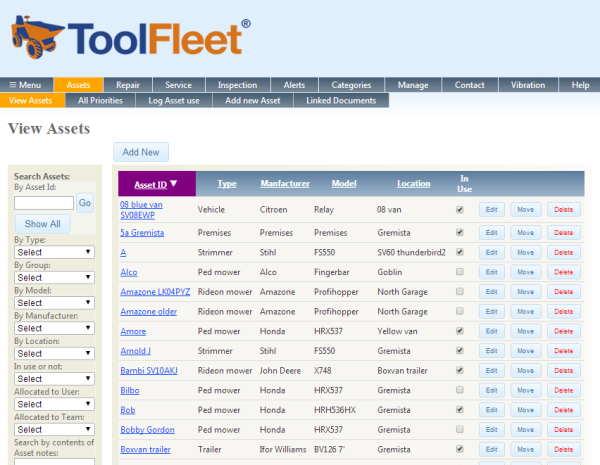Image resolution: width=600 pixels, height=465 pixels.
Task: Open asset 08 blue van SV08EWP
Action: click(x=141, y=210)
